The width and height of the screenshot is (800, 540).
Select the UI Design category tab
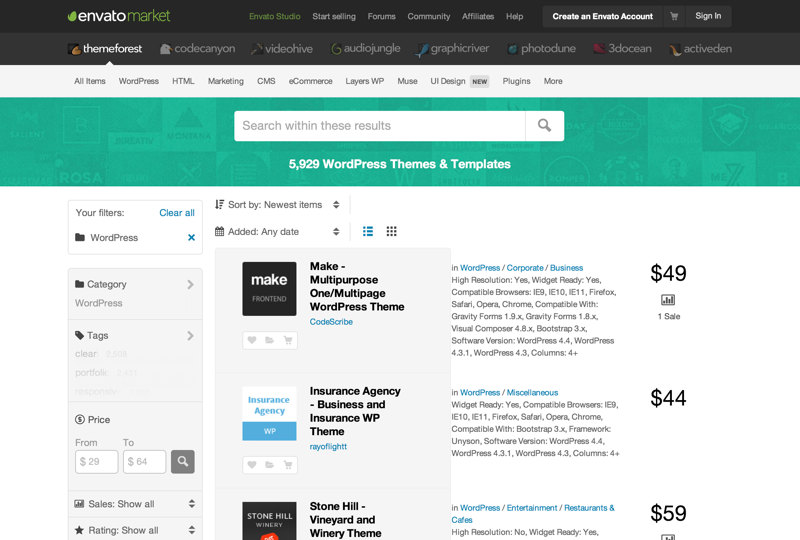[x=448, y=81]
